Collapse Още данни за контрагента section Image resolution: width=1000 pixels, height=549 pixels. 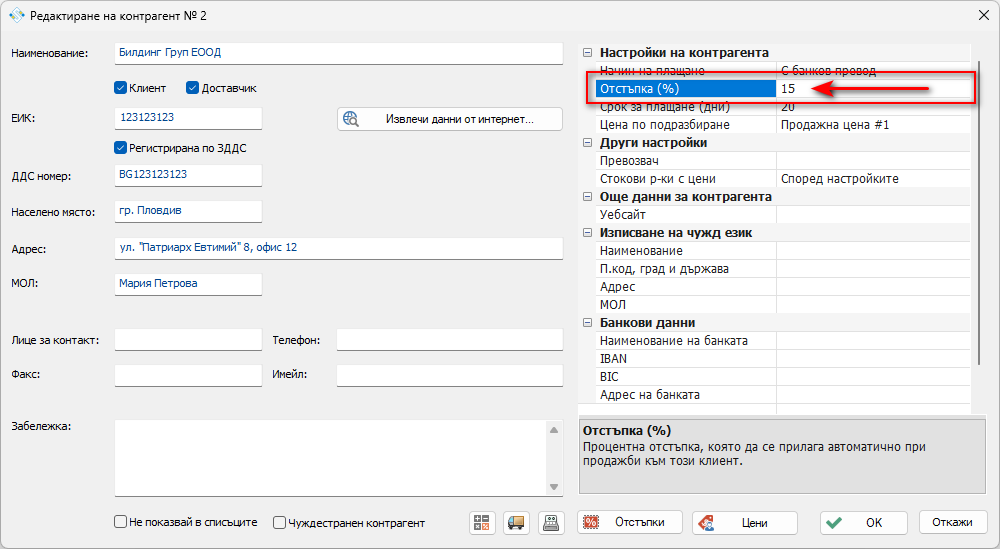click(x=587, y=197)
